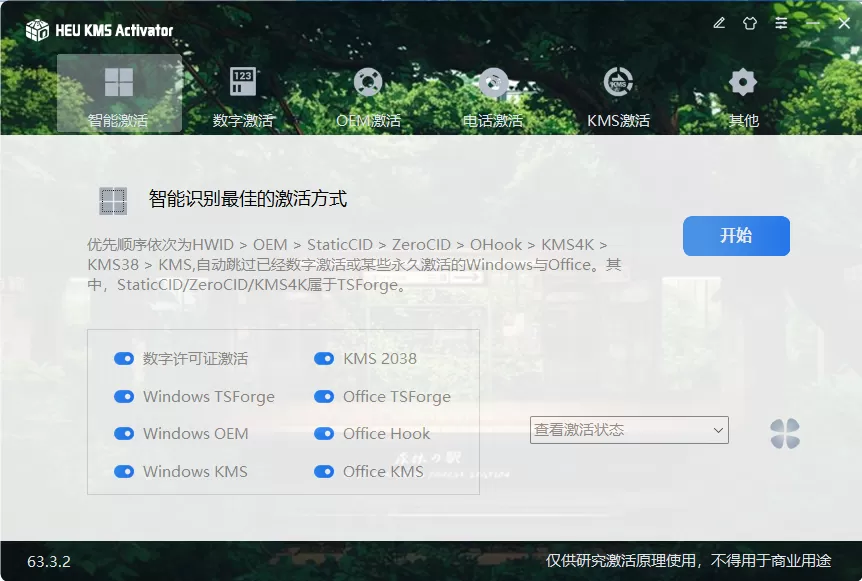Click the four-leaf clover icon beside the dropdown

point(786,434)
